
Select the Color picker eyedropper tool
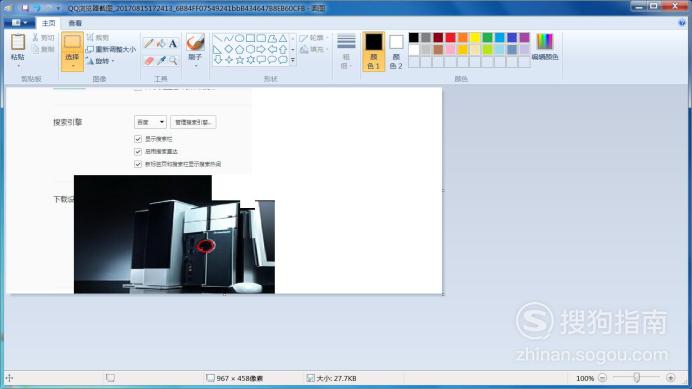point(161,60)
